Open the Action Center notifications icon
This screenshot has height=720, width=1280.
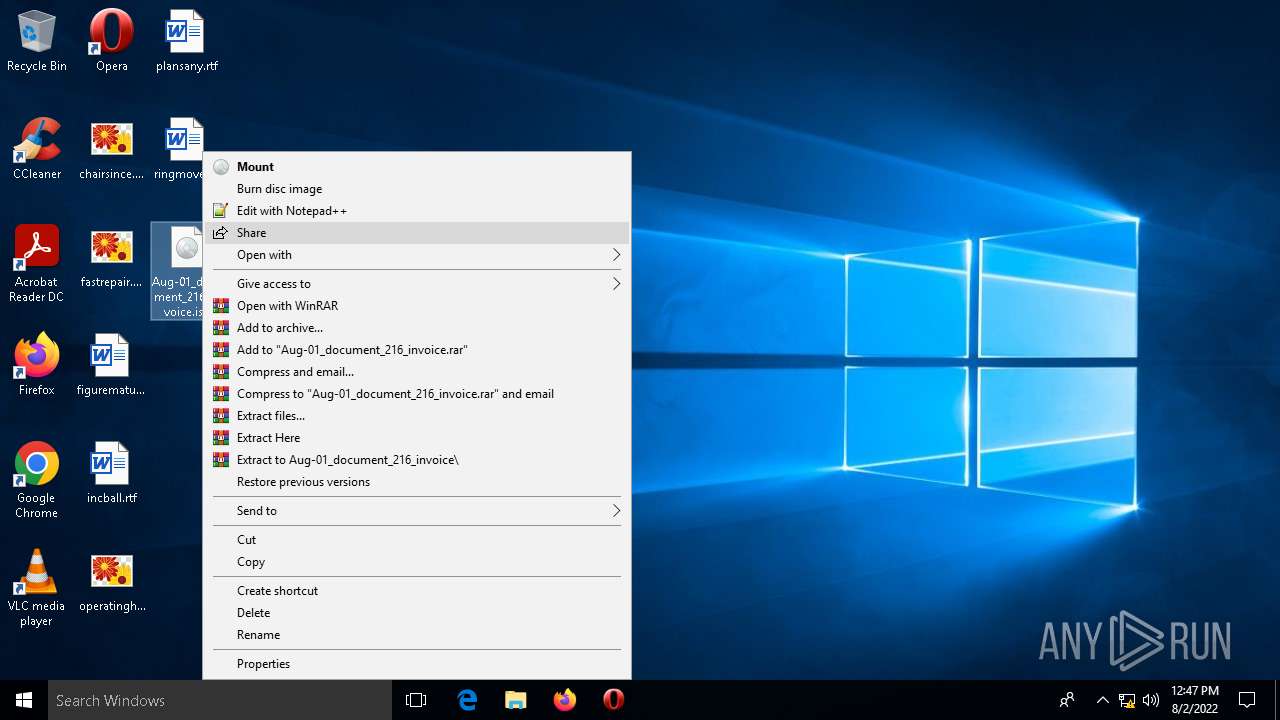(x=1247, y=700)
